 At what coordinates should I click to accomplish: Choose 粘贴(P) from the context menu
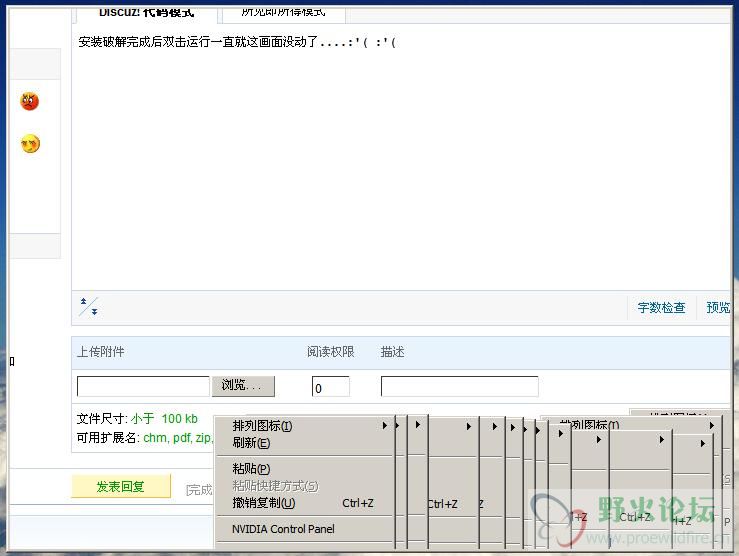pyautogui.click(x=304, y=469)
